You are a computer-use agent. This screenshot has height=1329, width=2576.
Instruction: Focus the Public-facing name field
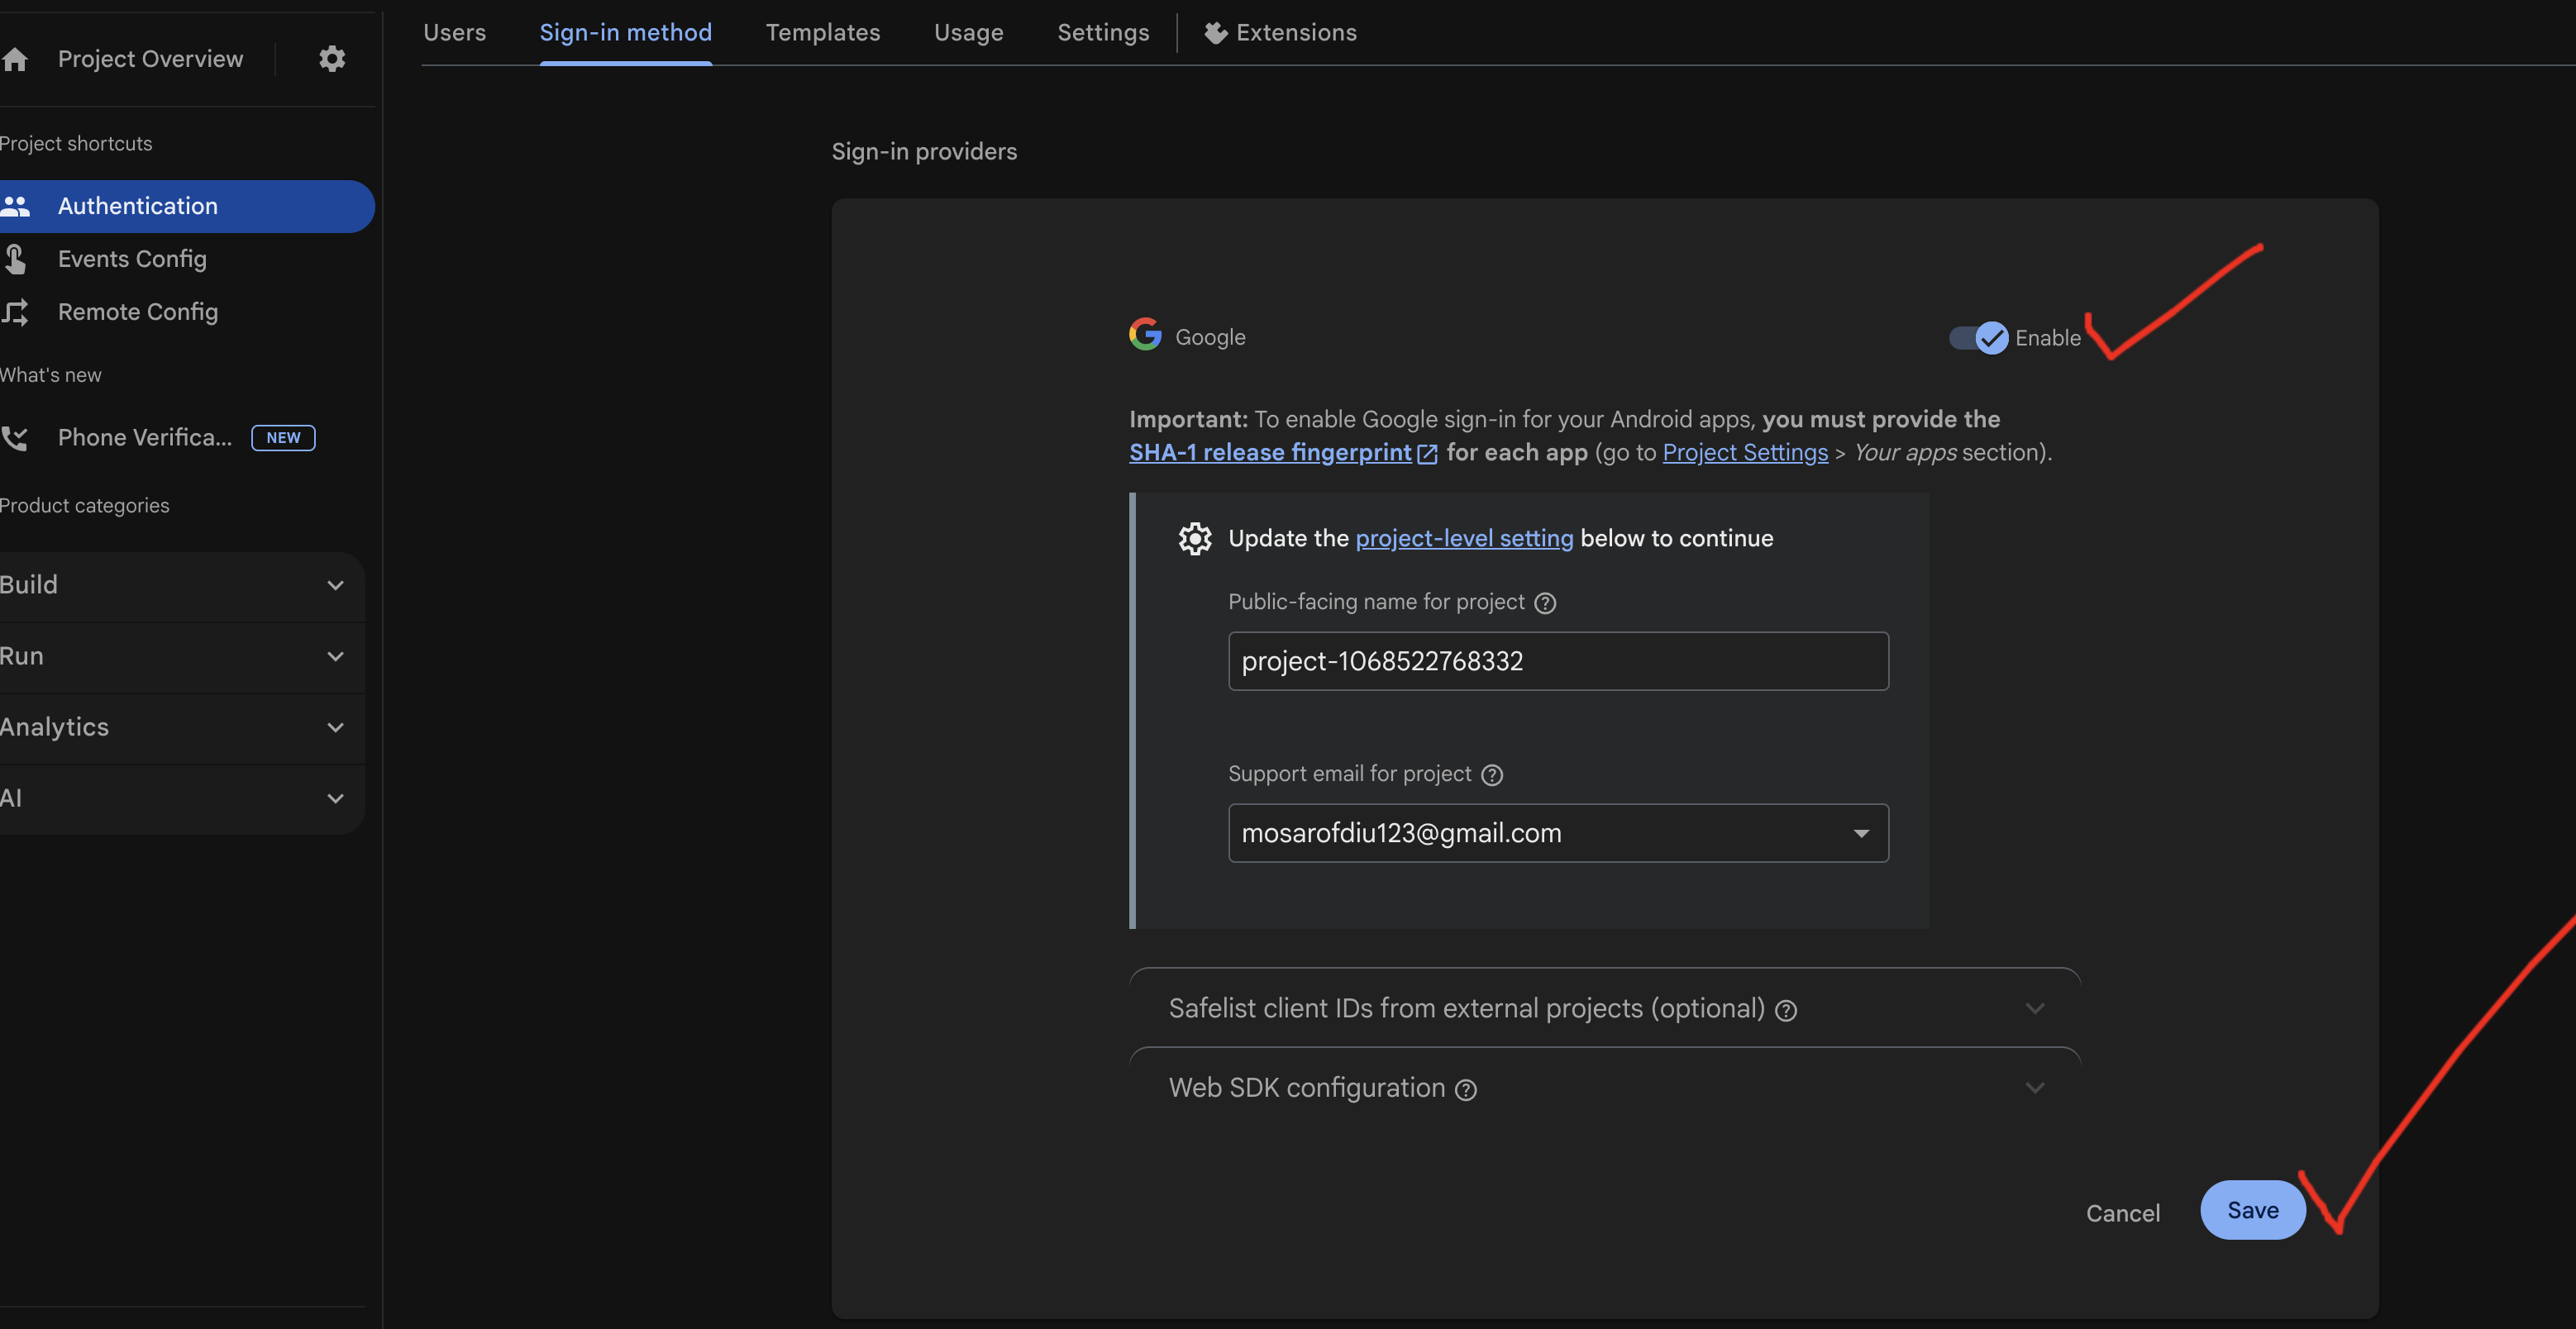(1558, 661)
